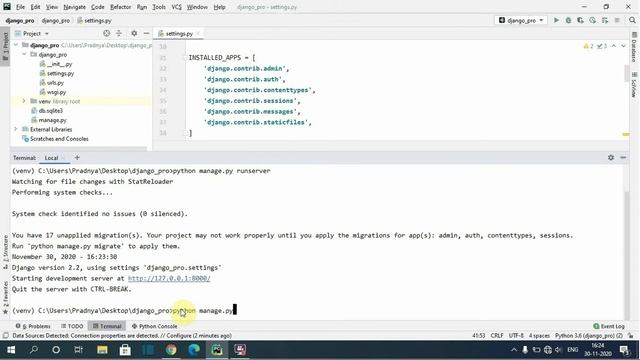The image size is (640, 360).
Task: Open the Python Console tool window
Action: tap(154, 326)
